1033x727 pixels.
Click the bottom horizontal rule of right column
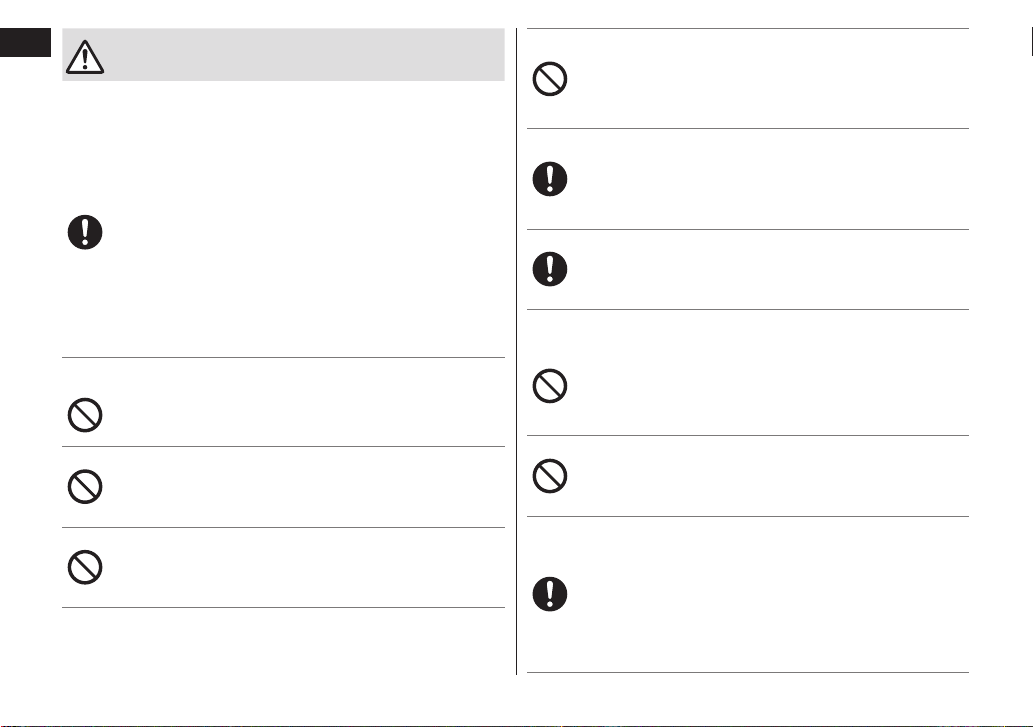[748, 672]
